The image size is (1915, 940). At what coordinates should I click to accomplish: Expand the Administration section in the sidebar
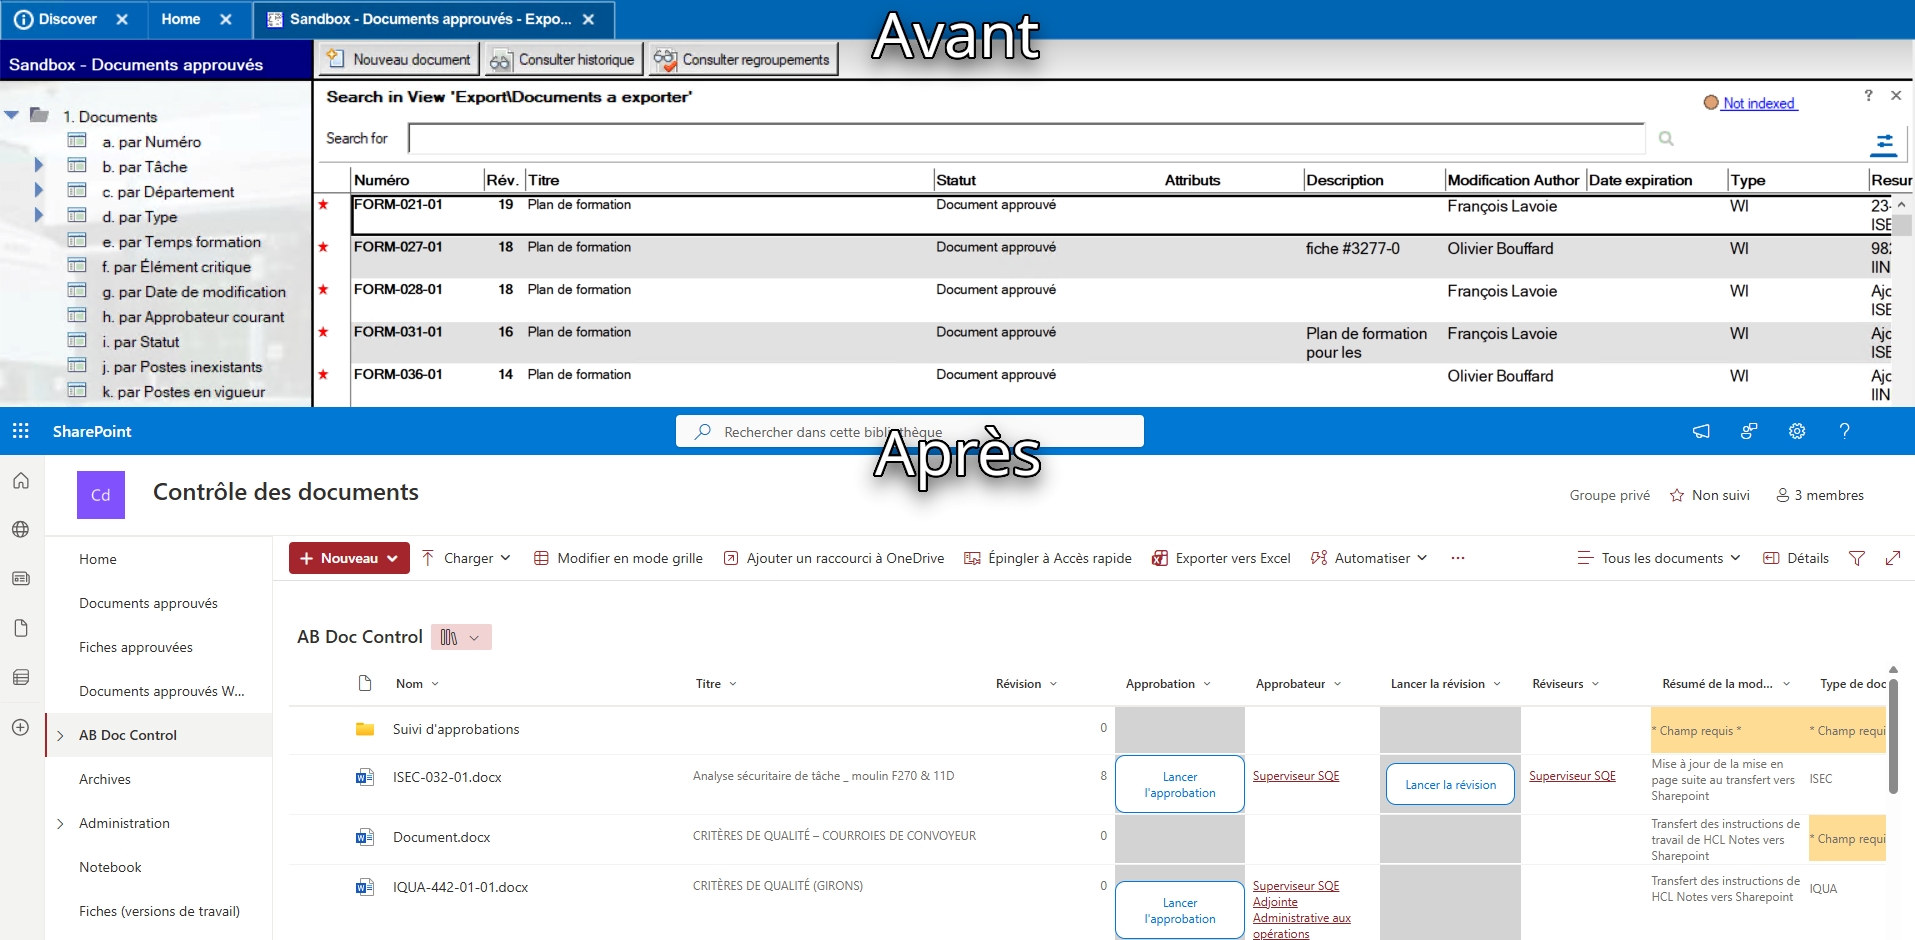(62, 823)
